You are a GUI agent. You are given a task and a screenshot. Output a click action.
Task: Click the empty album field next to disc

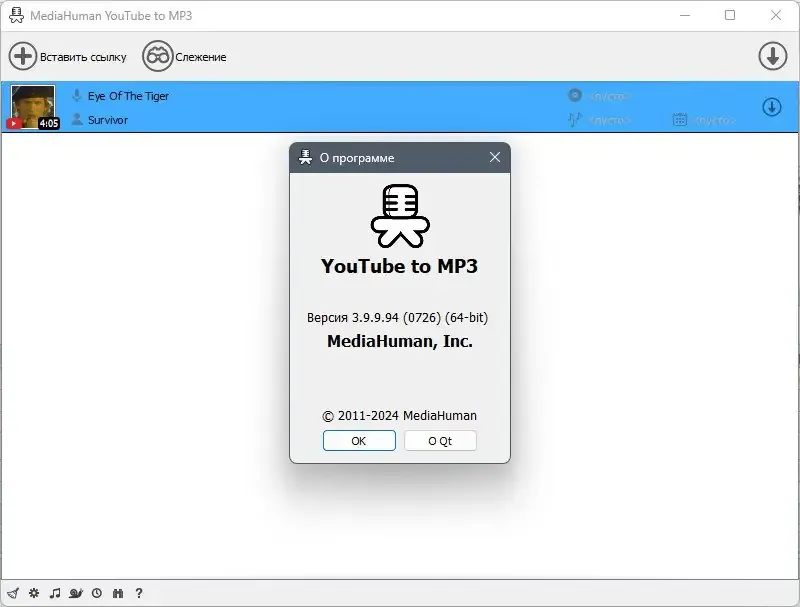[610, 96]
